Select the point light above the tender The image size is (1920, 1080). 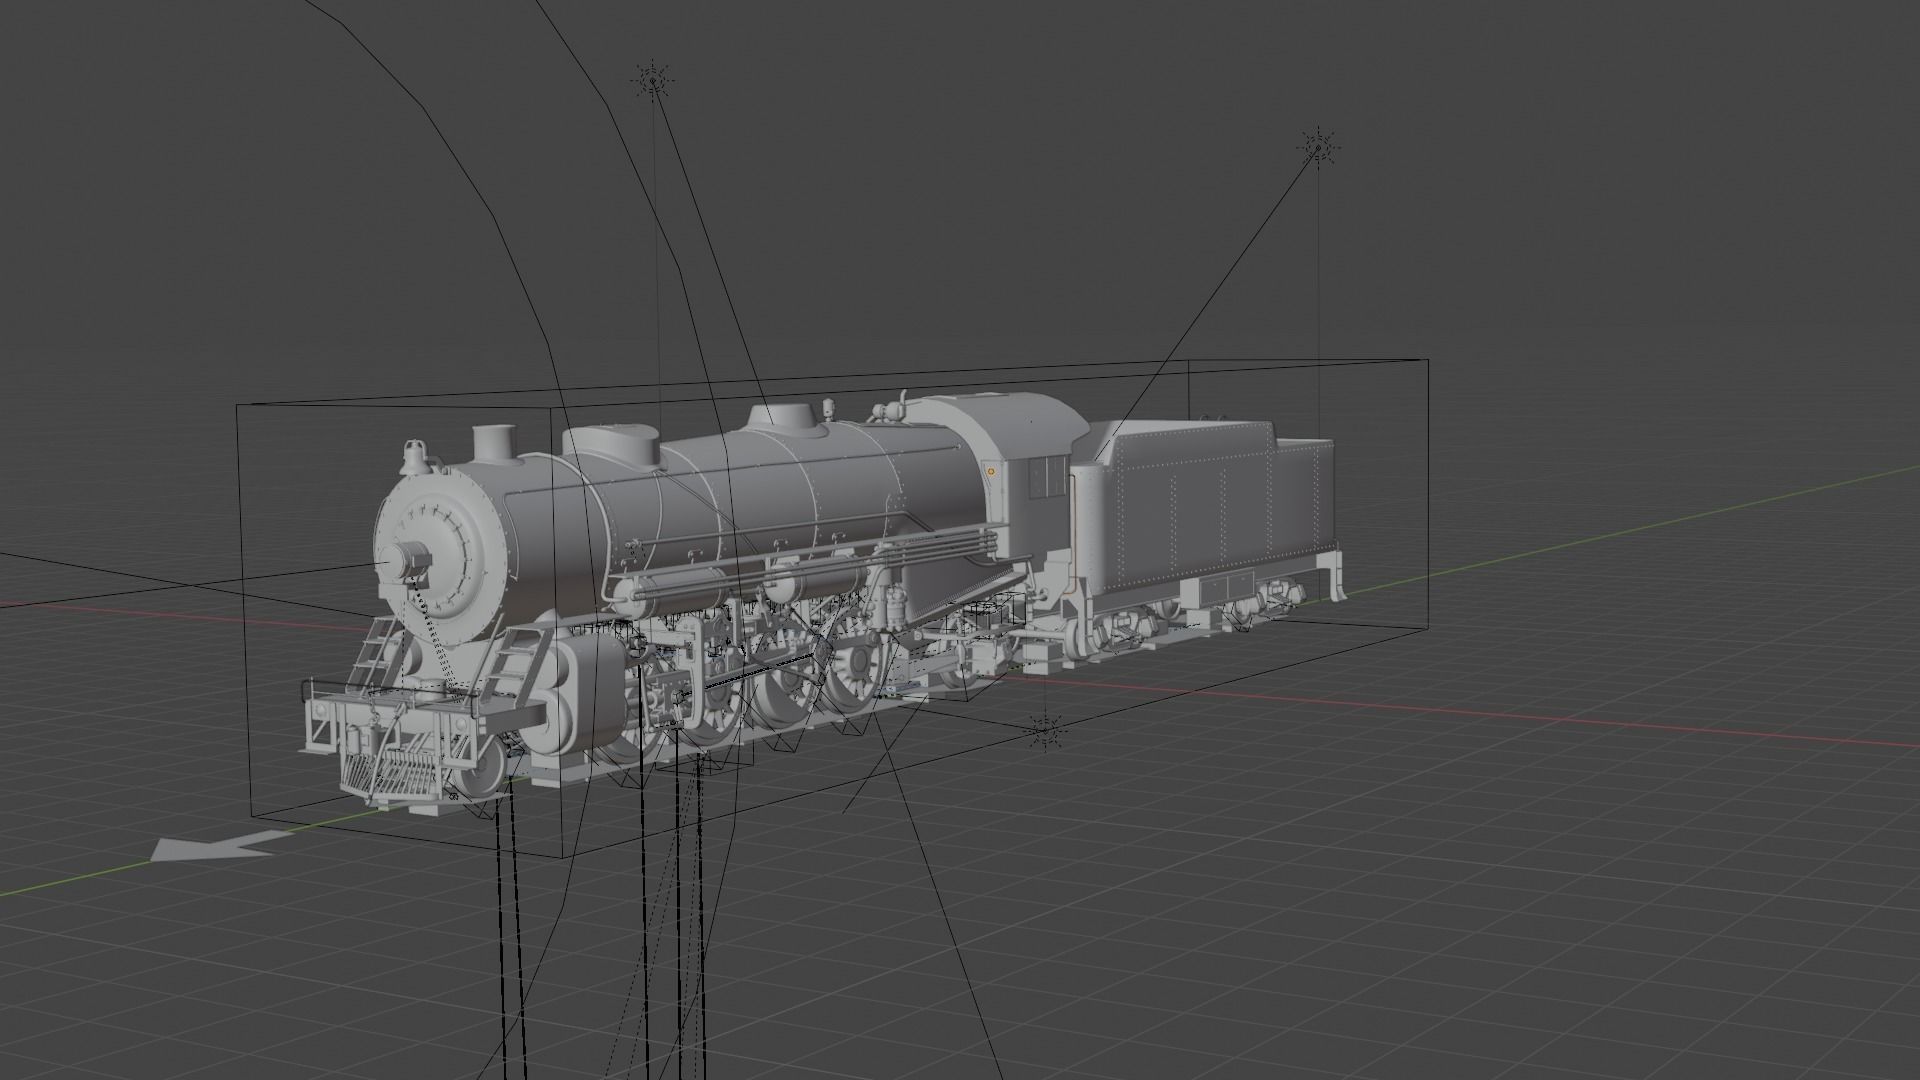pyautogui.click(x=1318, y=148)
